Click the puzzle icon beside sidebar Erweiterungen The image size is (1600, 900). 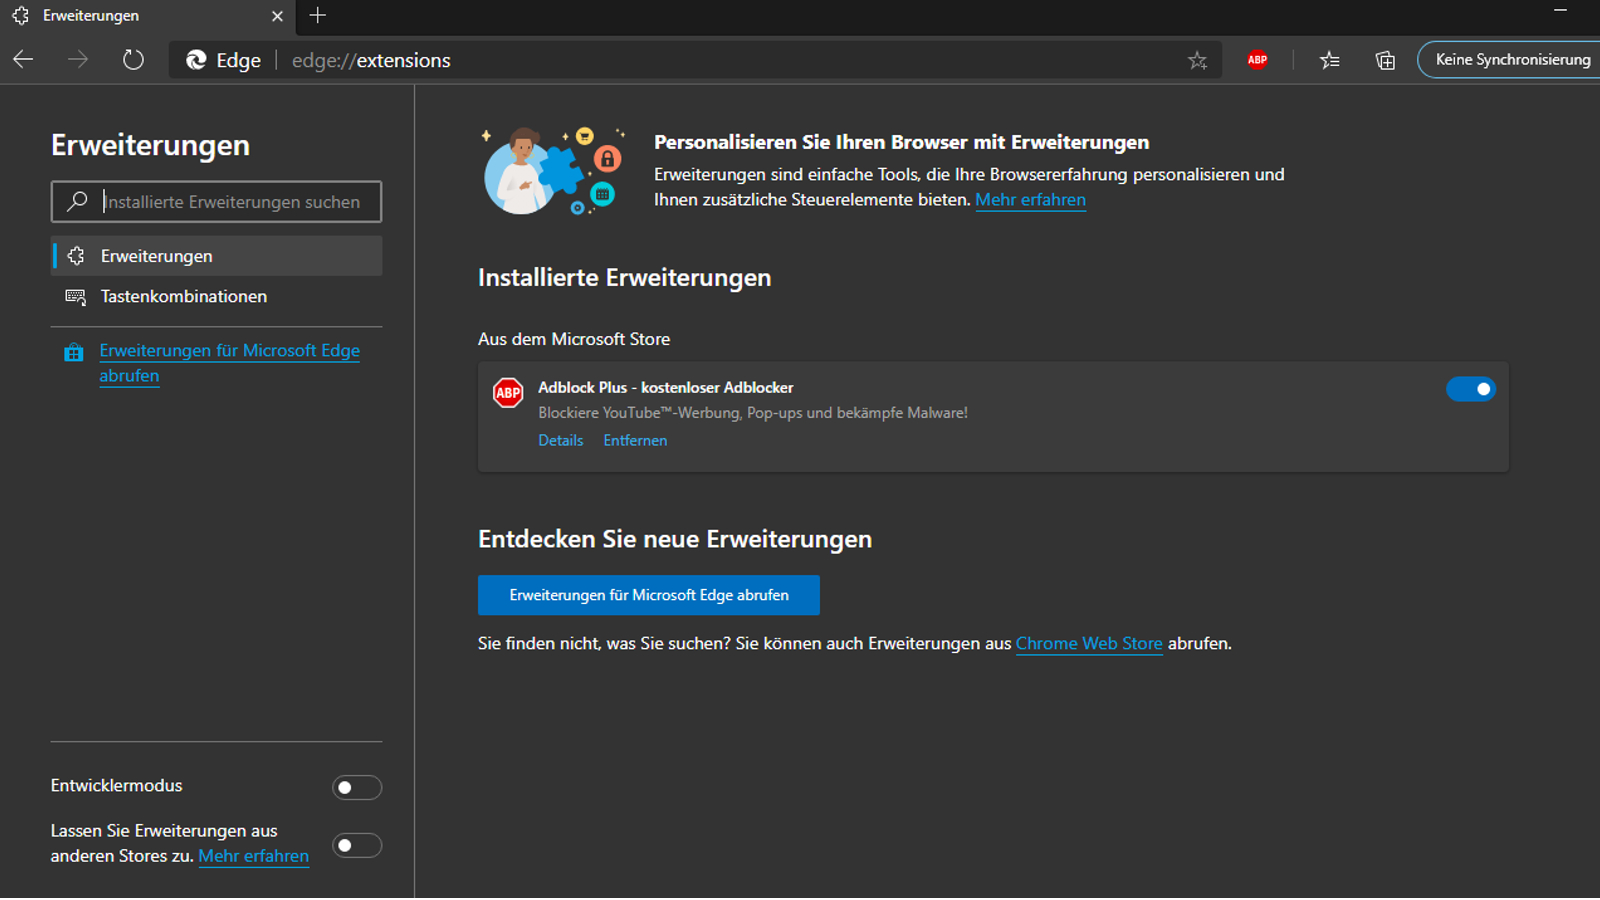click(x=76, y=256)
